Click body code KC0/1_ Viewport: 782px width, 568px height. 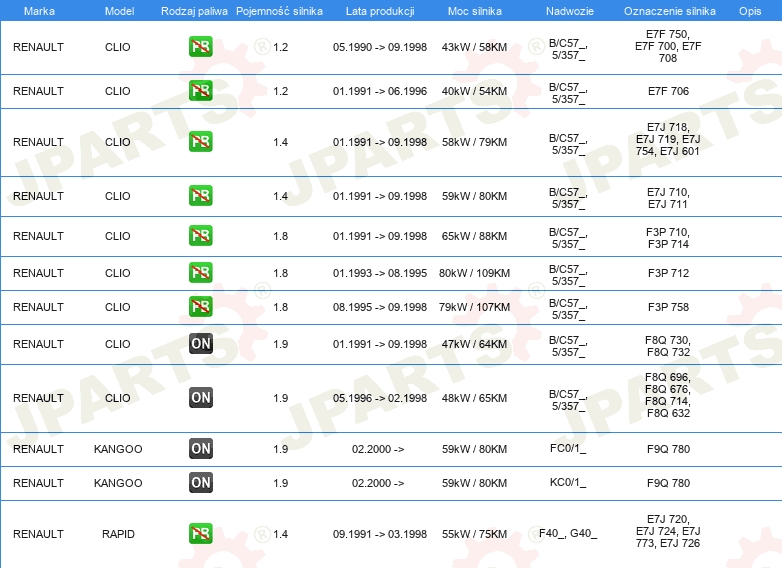[568, 483]
